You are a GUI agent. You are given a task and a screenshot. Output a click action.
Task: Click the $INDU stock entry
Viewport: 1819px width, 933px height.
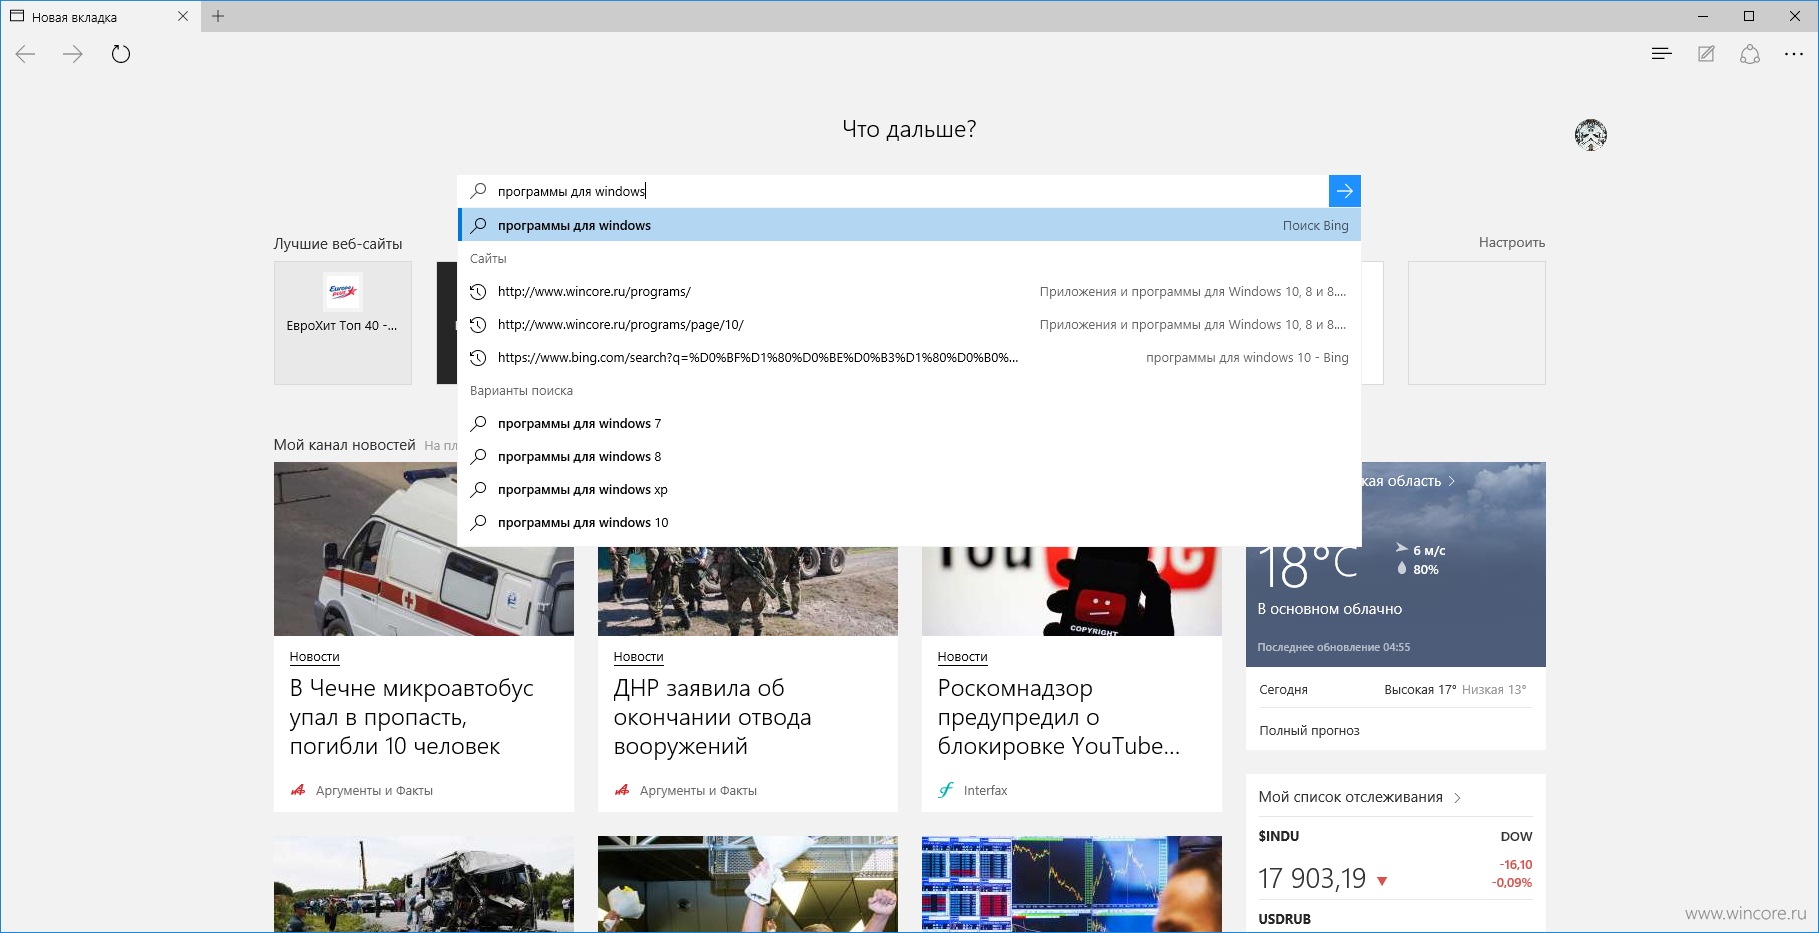[1279, 836]
